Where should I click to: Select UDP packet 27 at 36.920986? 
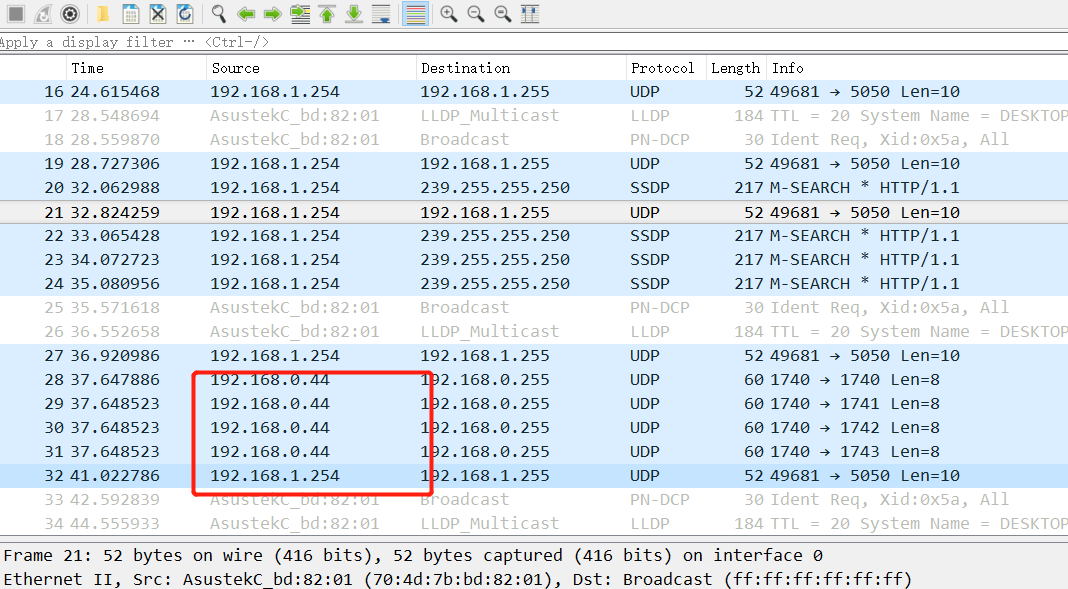534,355
